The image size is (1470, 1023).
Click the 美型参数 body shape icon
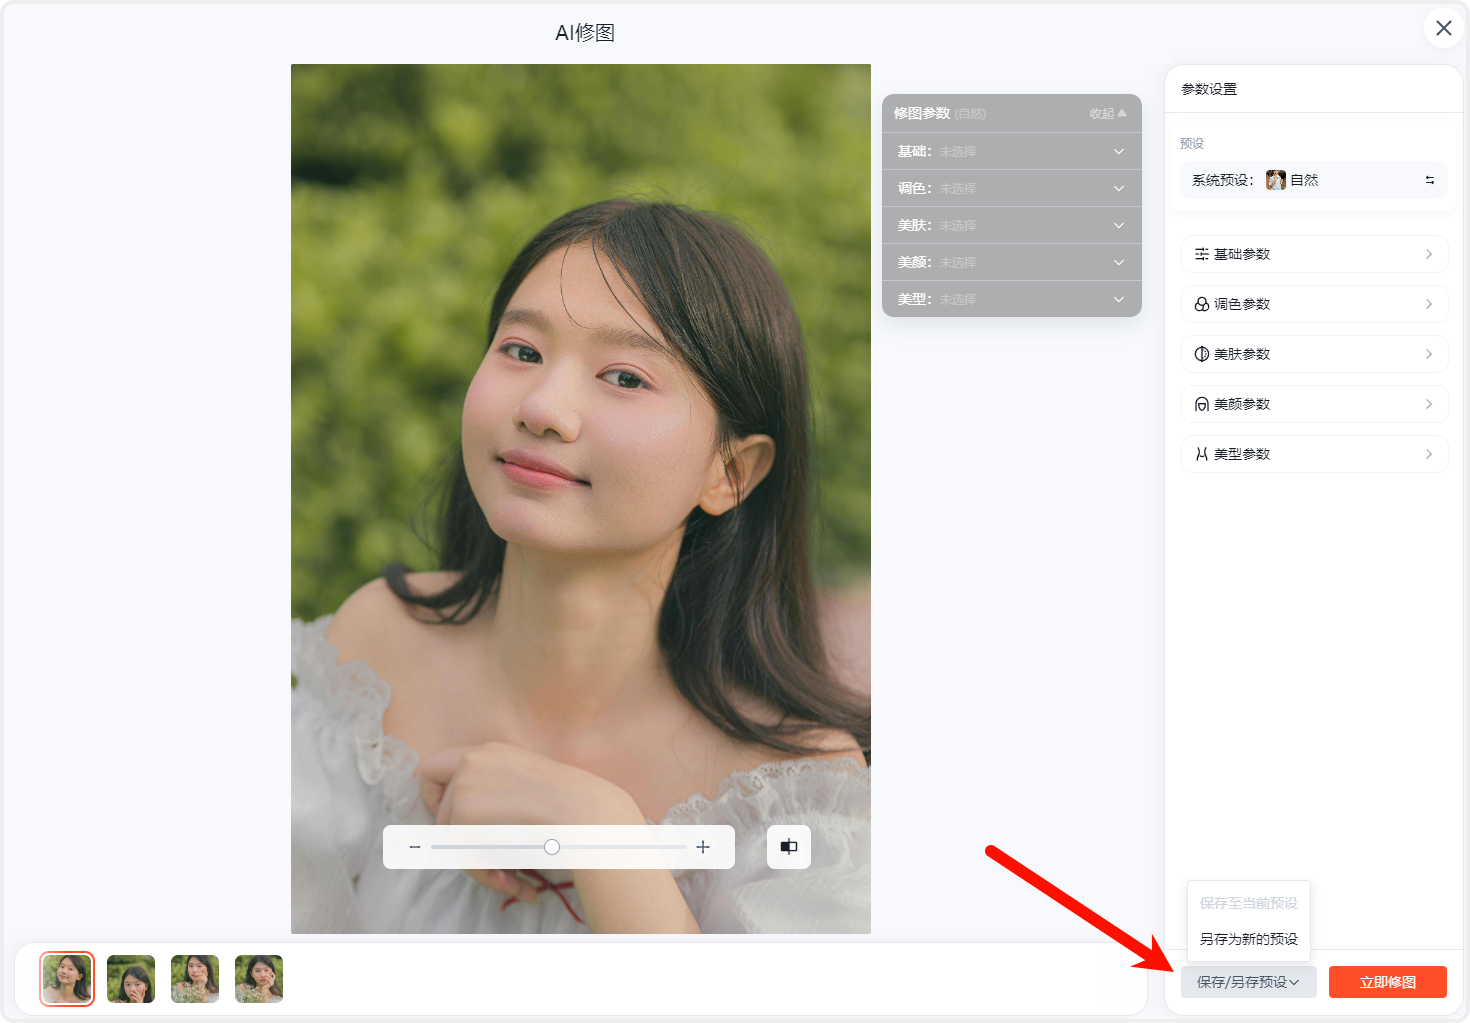click(1202, 454)
